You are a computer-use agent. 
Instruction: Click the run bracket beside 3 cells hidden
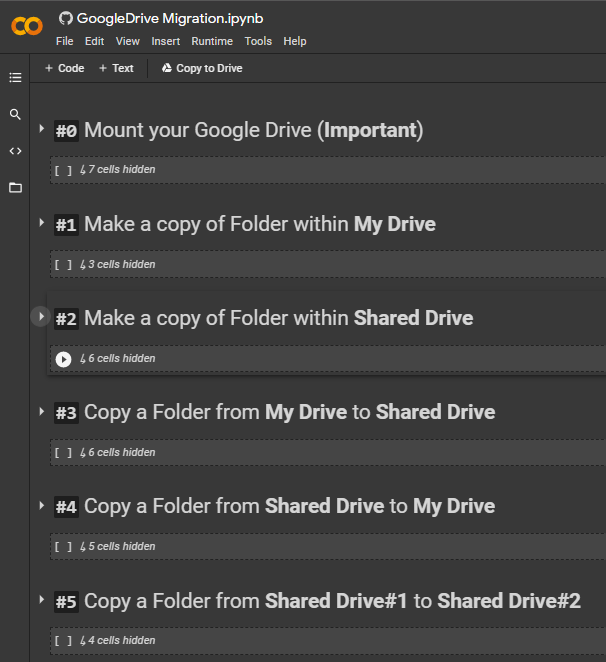point(63,265)
